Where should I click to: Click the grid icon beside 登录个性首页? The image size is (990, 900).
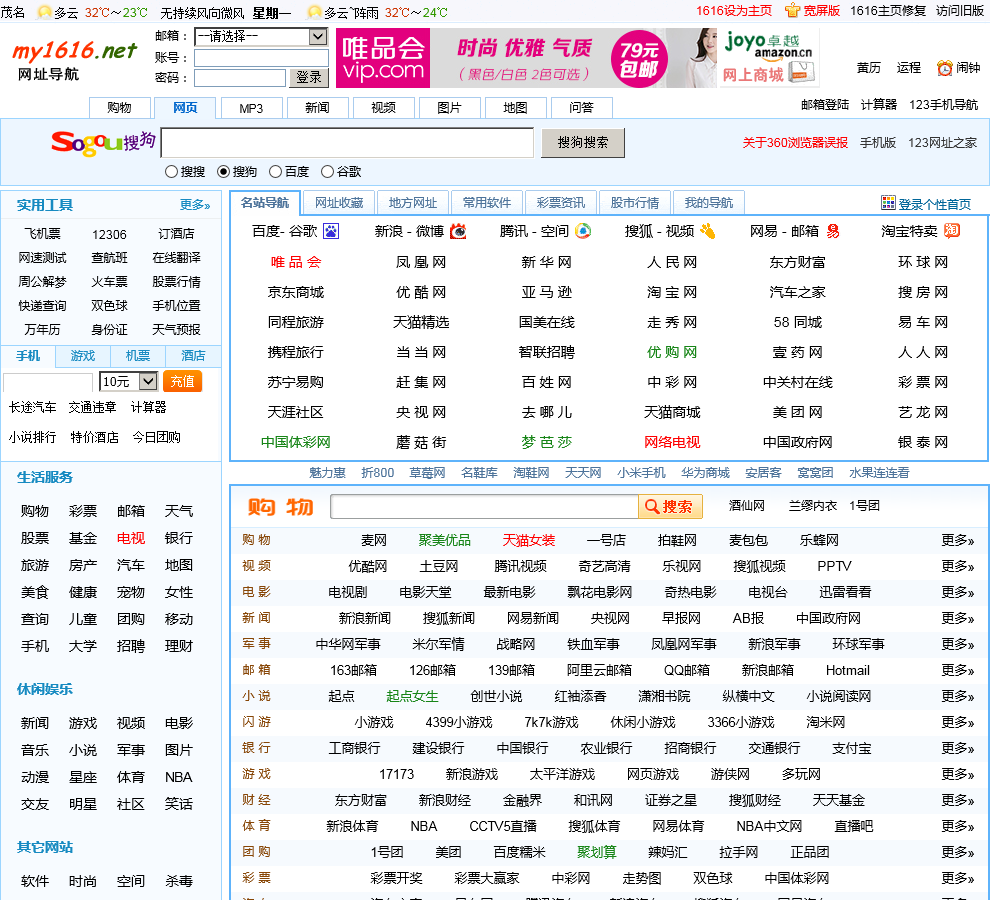coord(888,203)
